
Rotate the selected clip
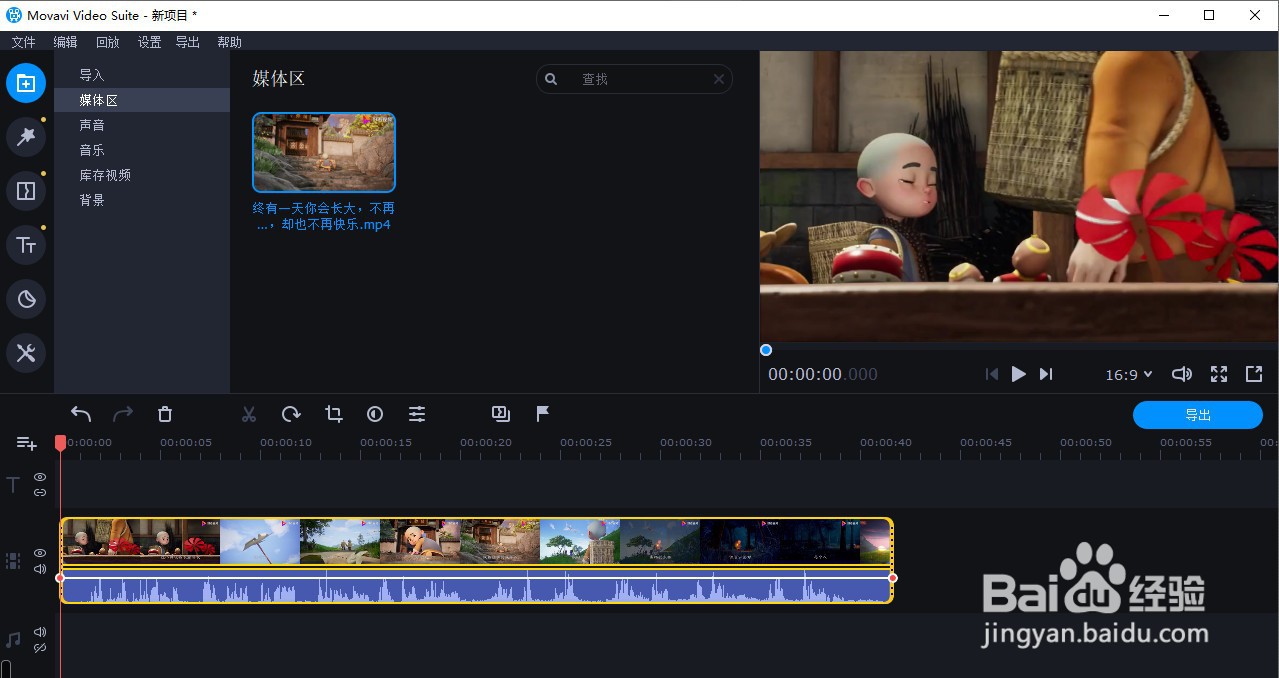[291, 414]
